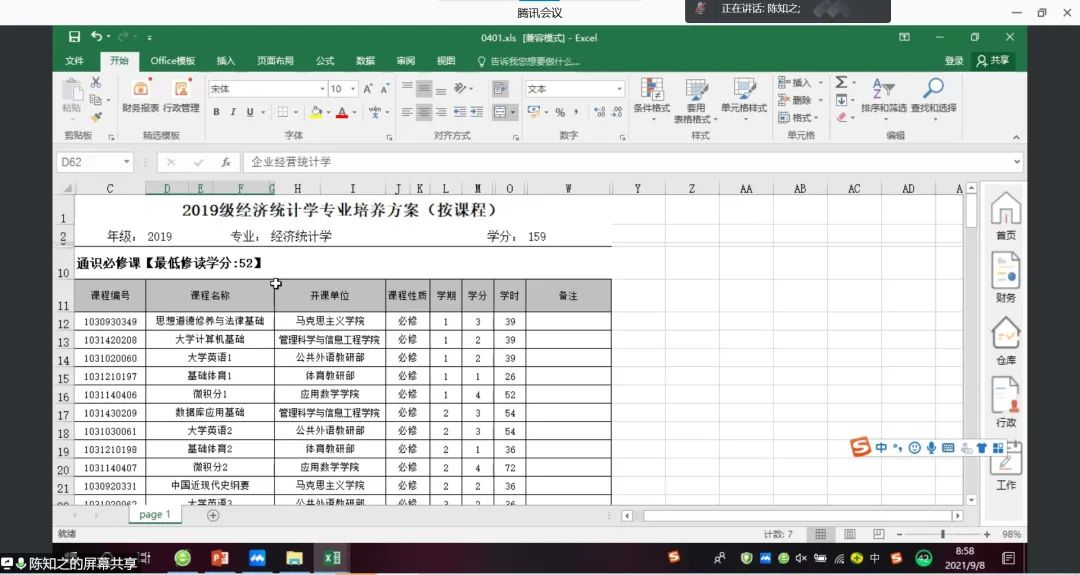Click the Save icon in title bar
The image size is (1080, 575).
(74, 37)
